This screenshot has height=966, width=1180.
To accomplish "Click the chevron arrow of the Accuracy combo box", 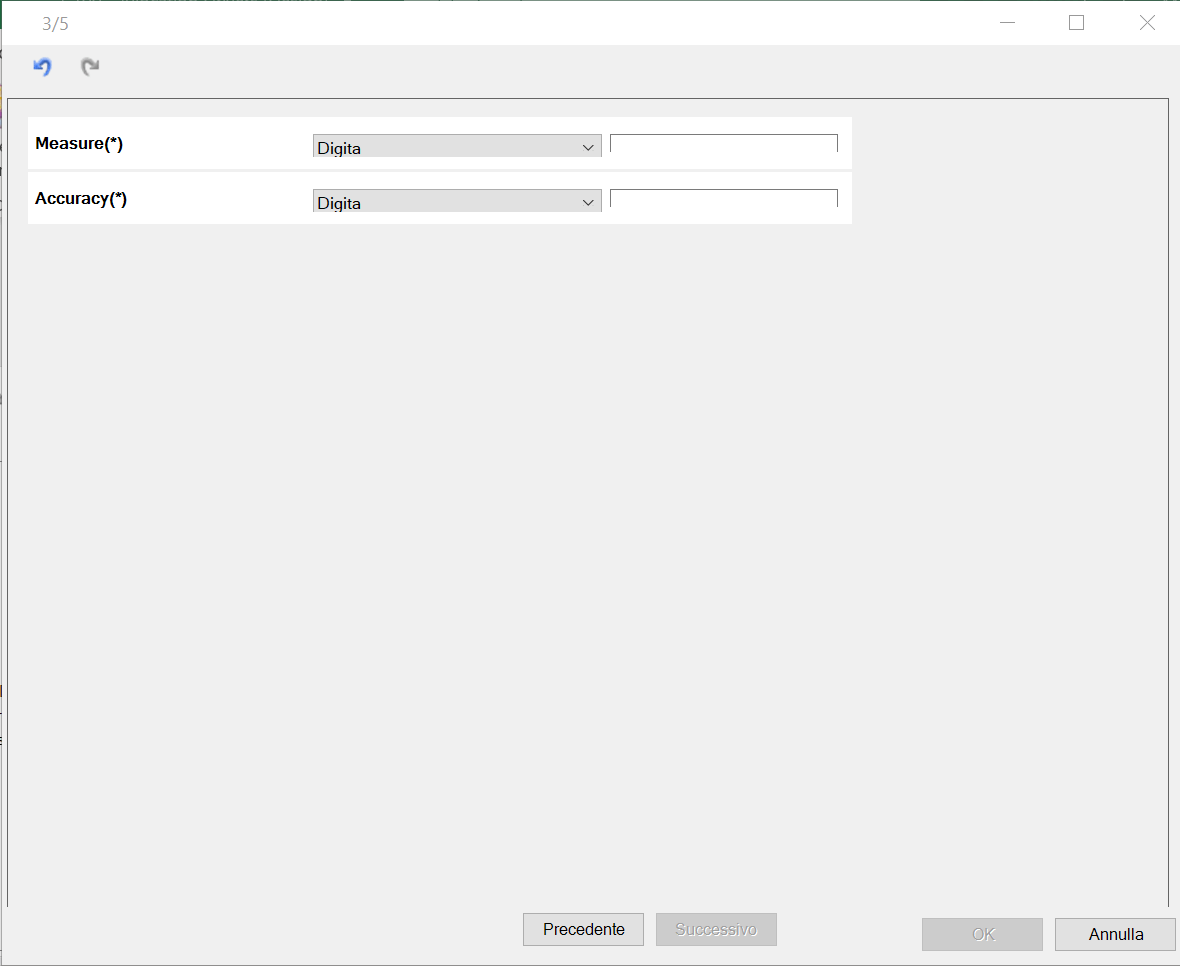I will coord(588,202).
